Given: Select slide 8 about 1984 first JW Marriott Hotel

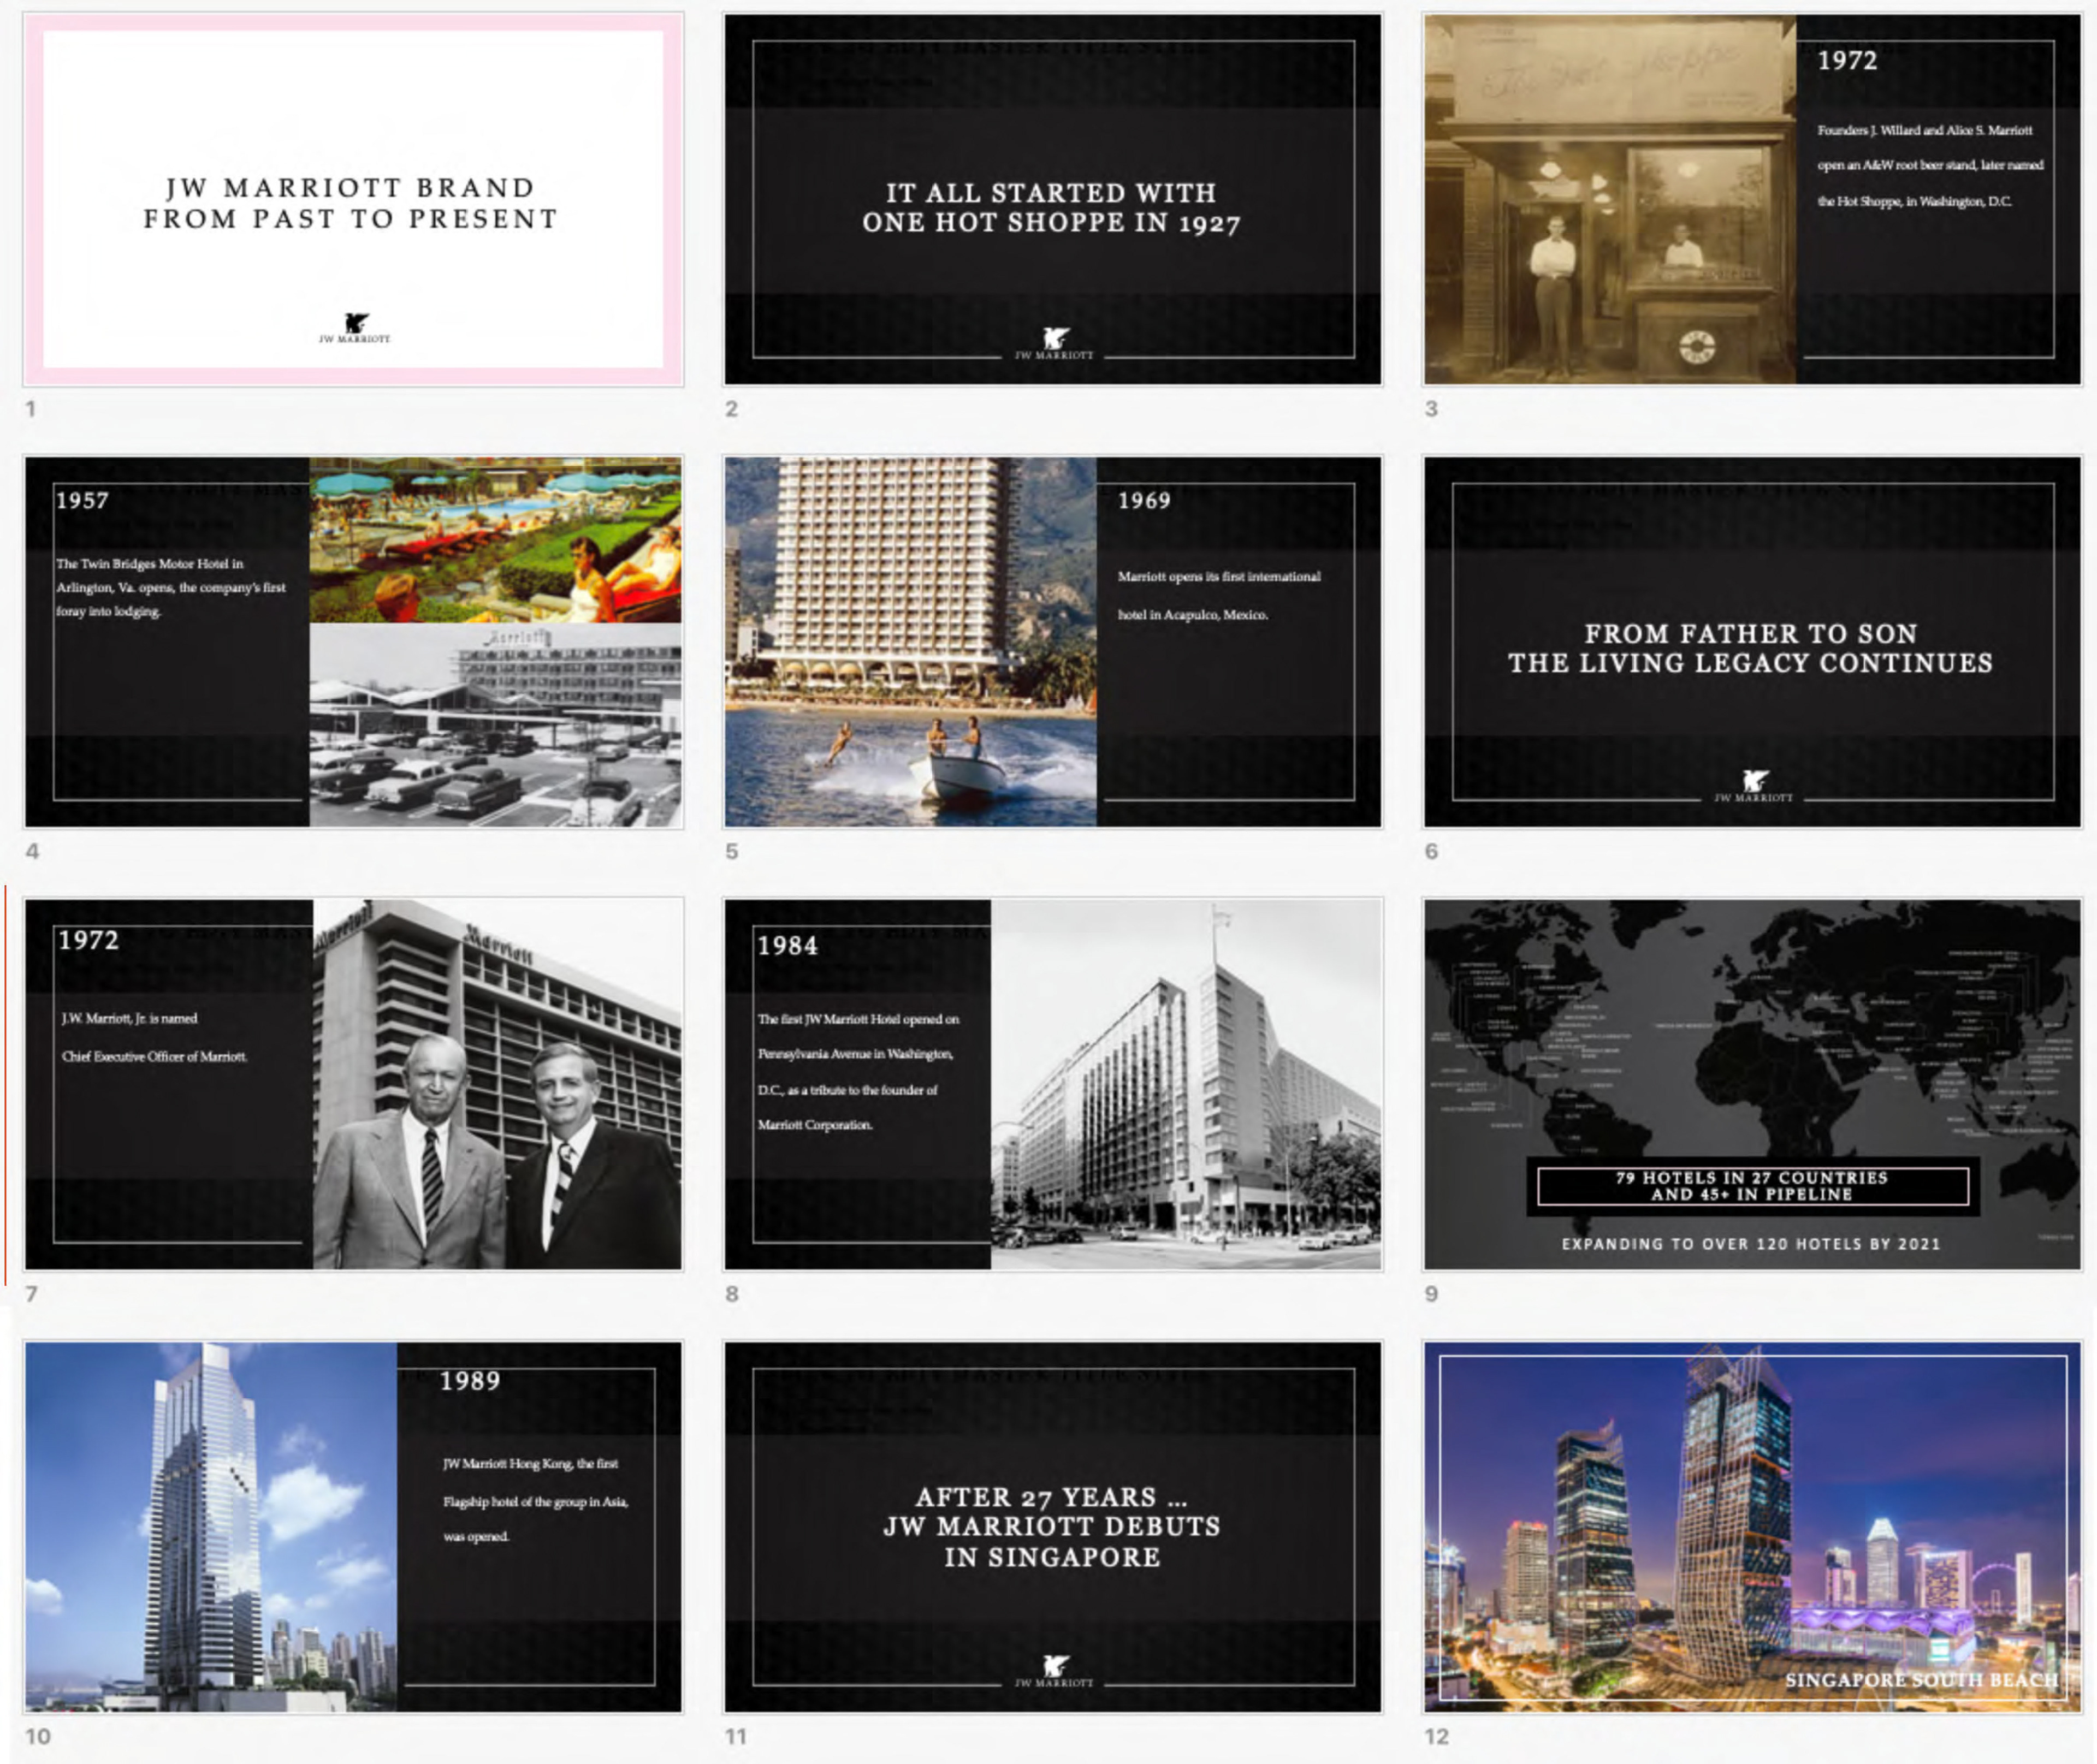Looking at the screenshot, I should [1052, 1084].
